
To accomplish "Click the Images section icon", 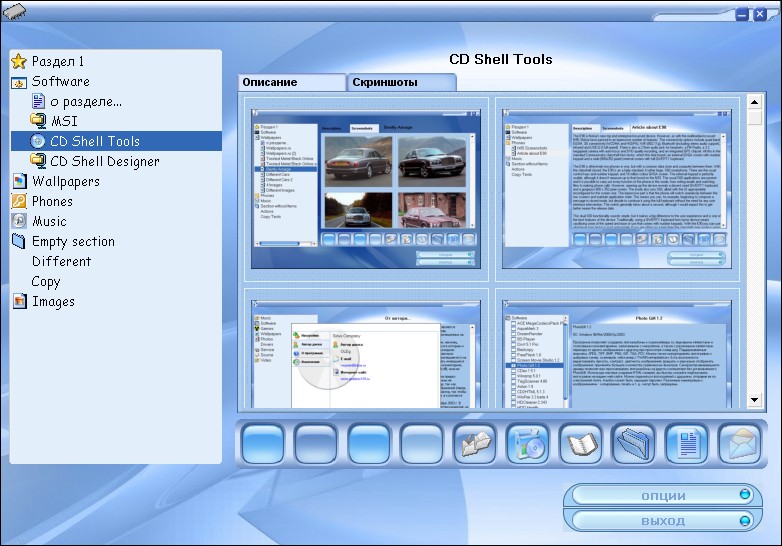I will (x=19, y=301).
